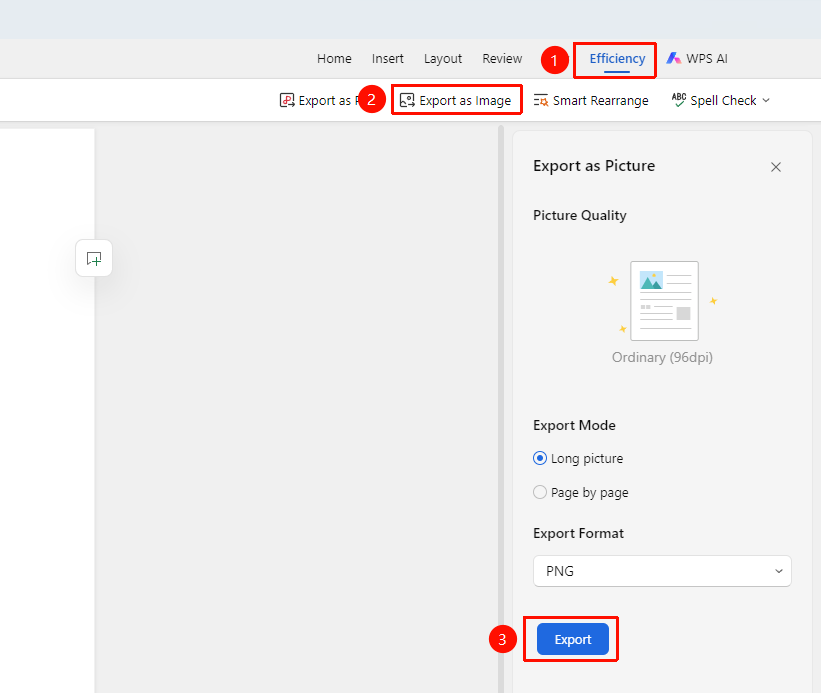Select the Ordinary (96dpi) picture quality thumbnail
Viewport: 821px width, 693px height.
pyautogui.click(x=664, y=301)
